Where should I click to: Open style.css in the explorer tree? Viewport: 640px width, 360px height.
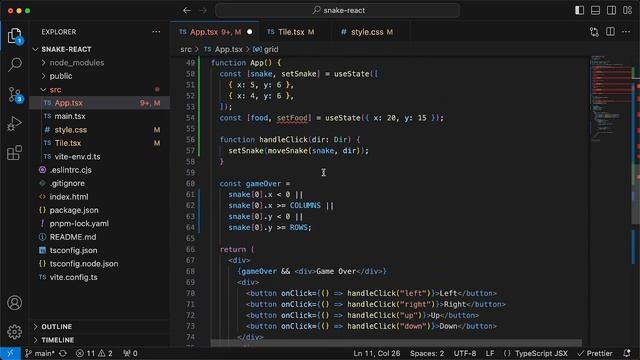coord(100,130)
